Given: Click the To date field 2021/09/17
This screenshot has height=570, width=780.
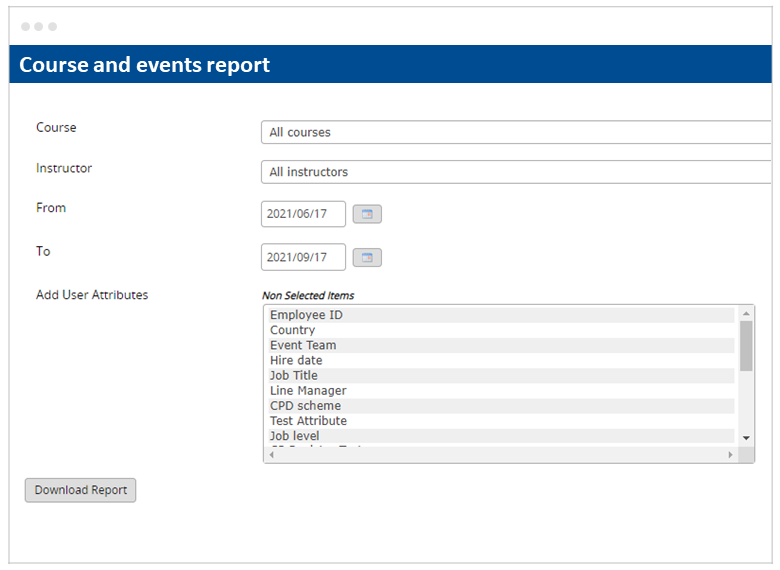Looking at the screenshot, I should 303,257.
